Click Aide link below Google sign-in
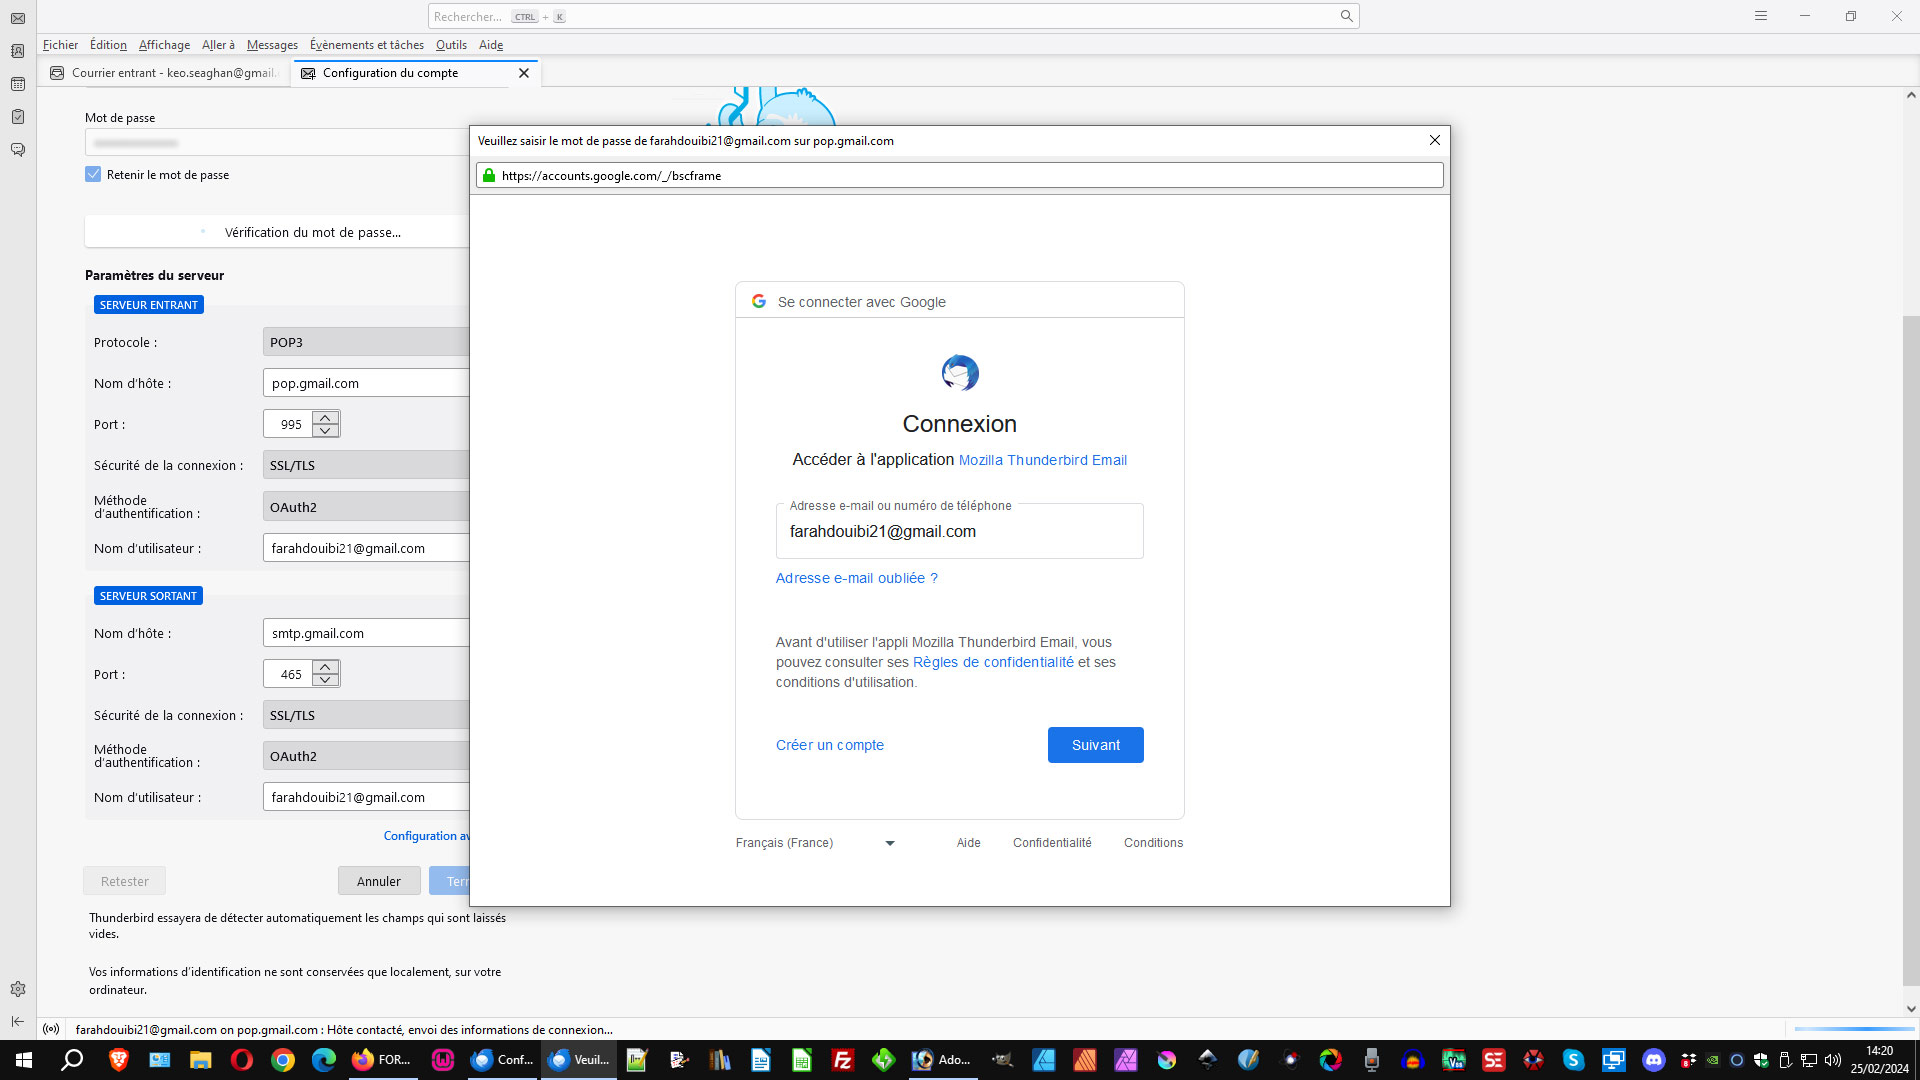The height and width of the screenshot is (1080, 1920). click(968, 843)
